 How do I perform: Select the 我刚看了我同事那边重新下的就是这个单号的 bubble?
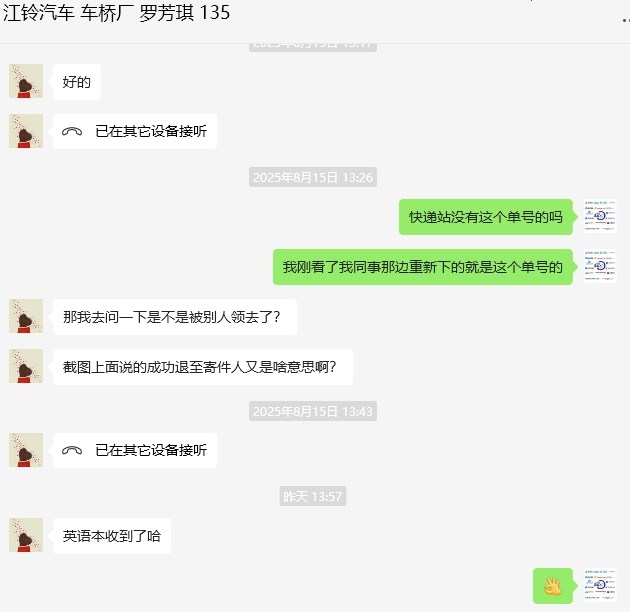423,267
